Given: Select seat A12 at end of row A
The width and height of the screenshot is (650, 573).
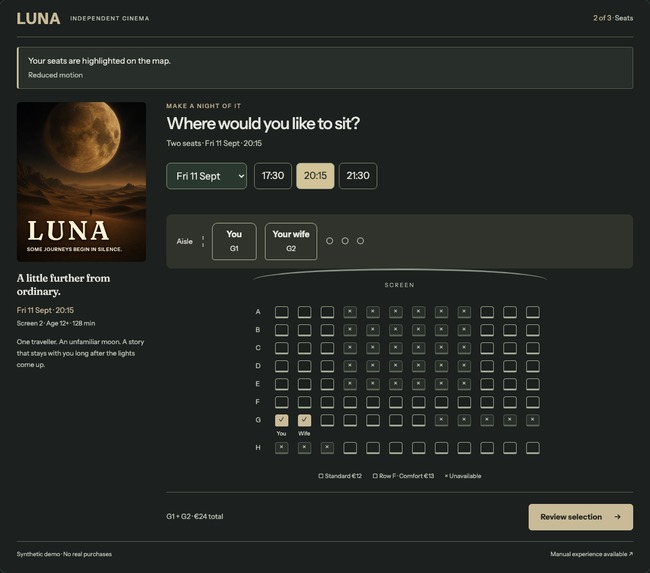Looking at the screenshot, I should [533, 312].
